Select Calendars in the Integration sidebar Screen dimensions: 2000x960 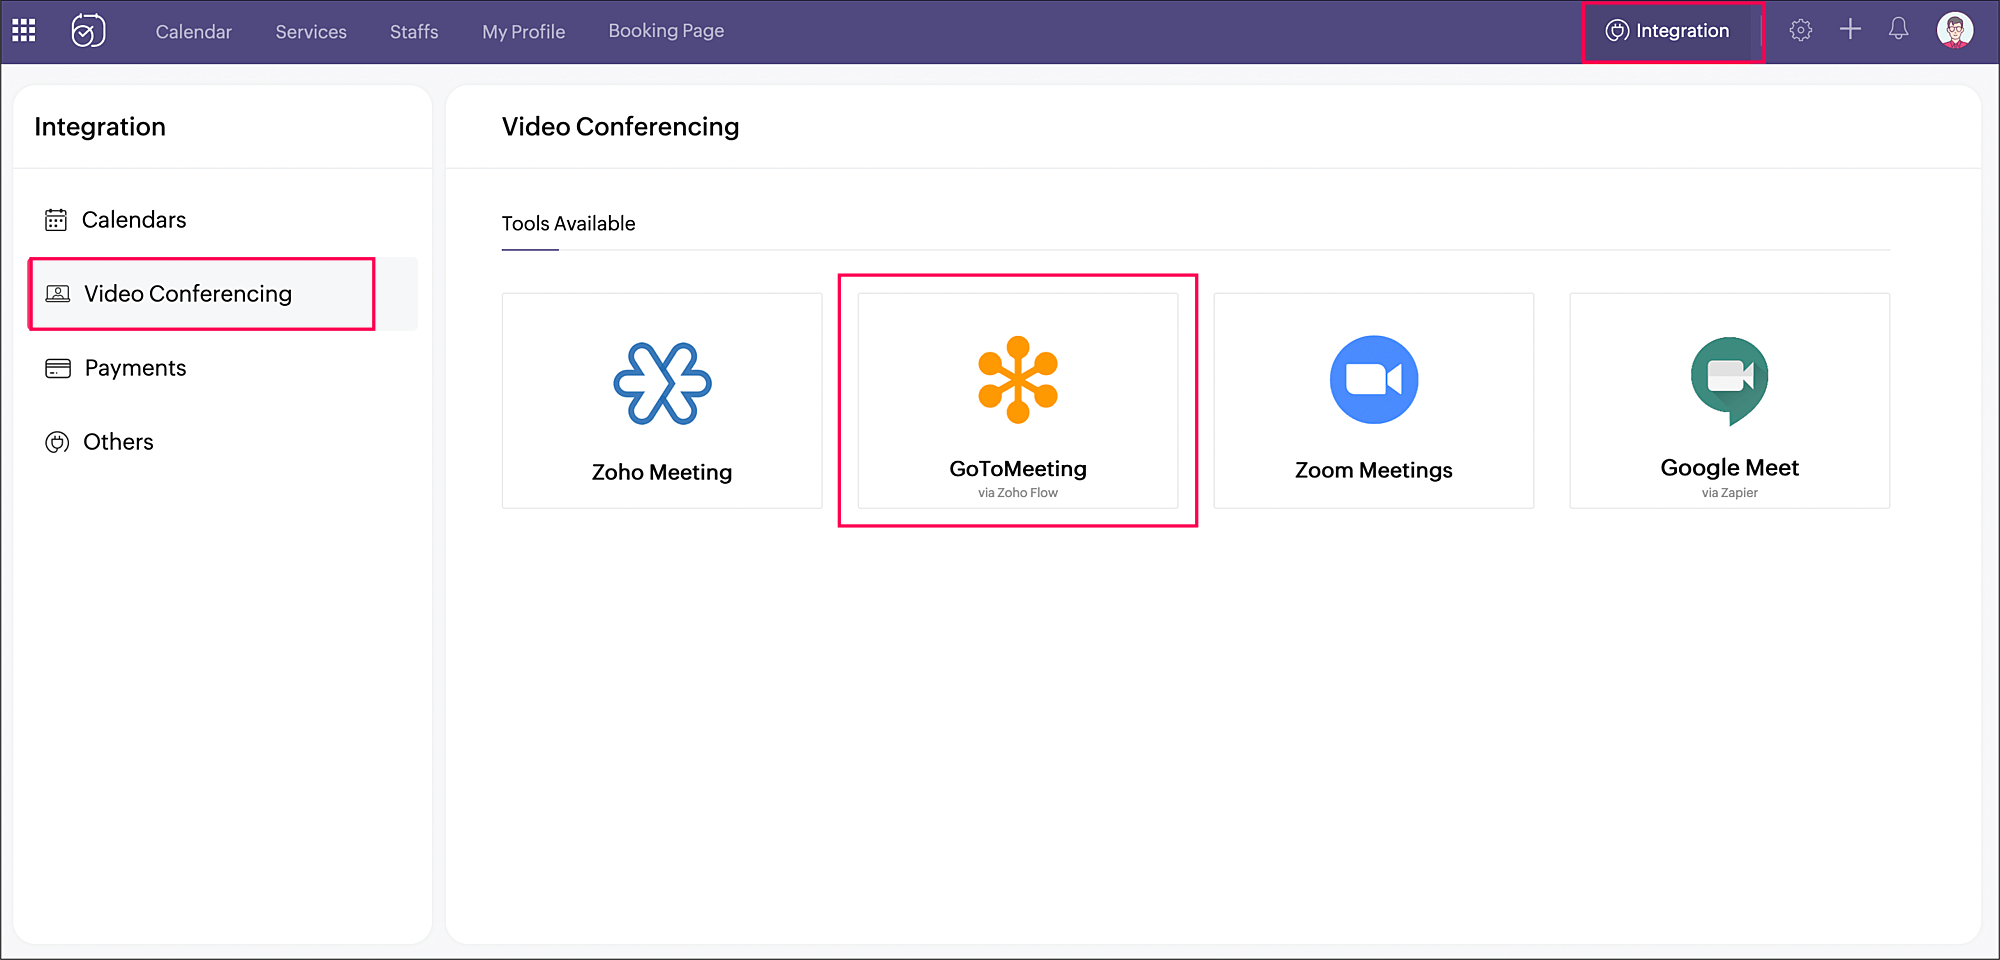click(222, 220)
